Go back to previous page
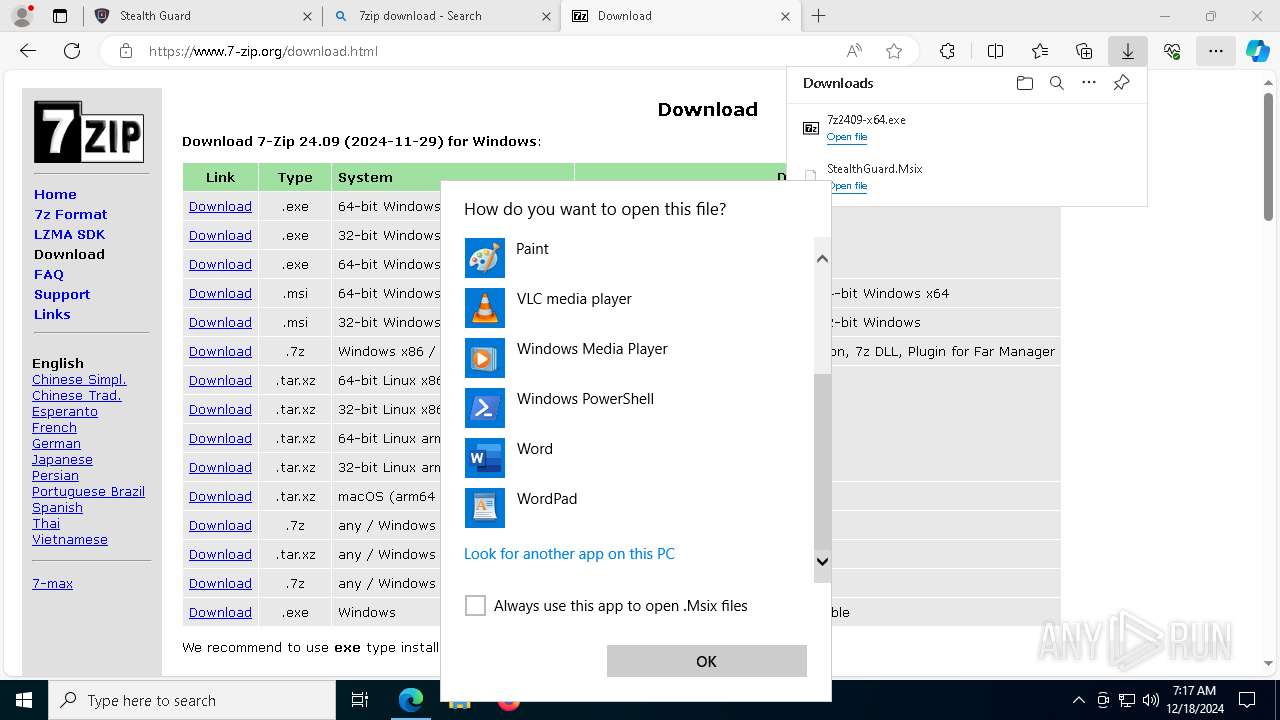 [x=28, y=51]
